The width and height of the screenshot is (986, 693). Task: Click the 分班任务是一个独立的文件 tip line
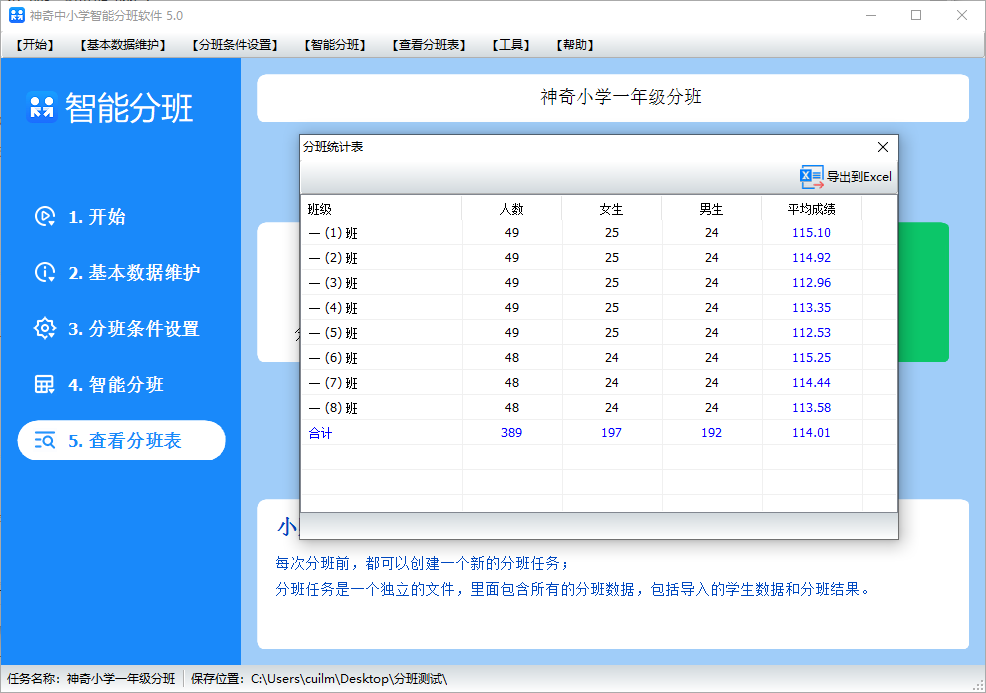click(x=573, y=589)
